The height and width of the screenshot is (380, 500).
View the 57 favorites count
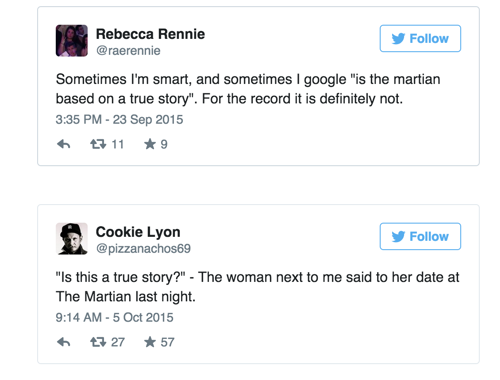tap(167, 342)
